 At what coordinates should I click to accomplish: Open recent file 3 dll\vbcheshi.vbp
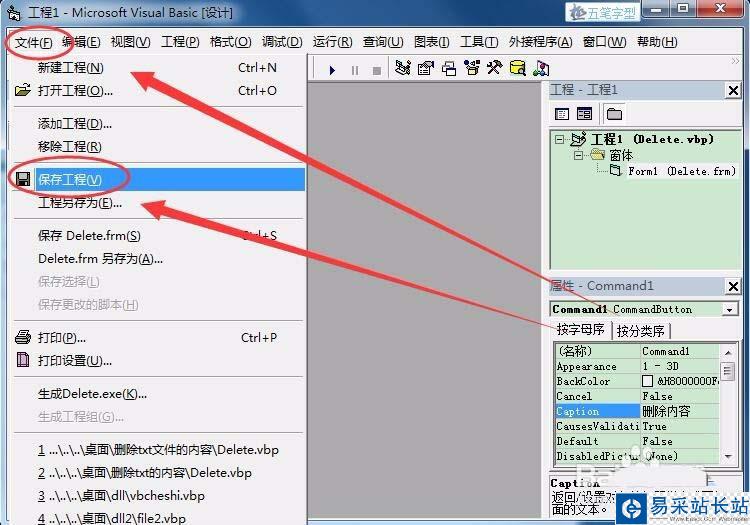(x=158, y=496)
